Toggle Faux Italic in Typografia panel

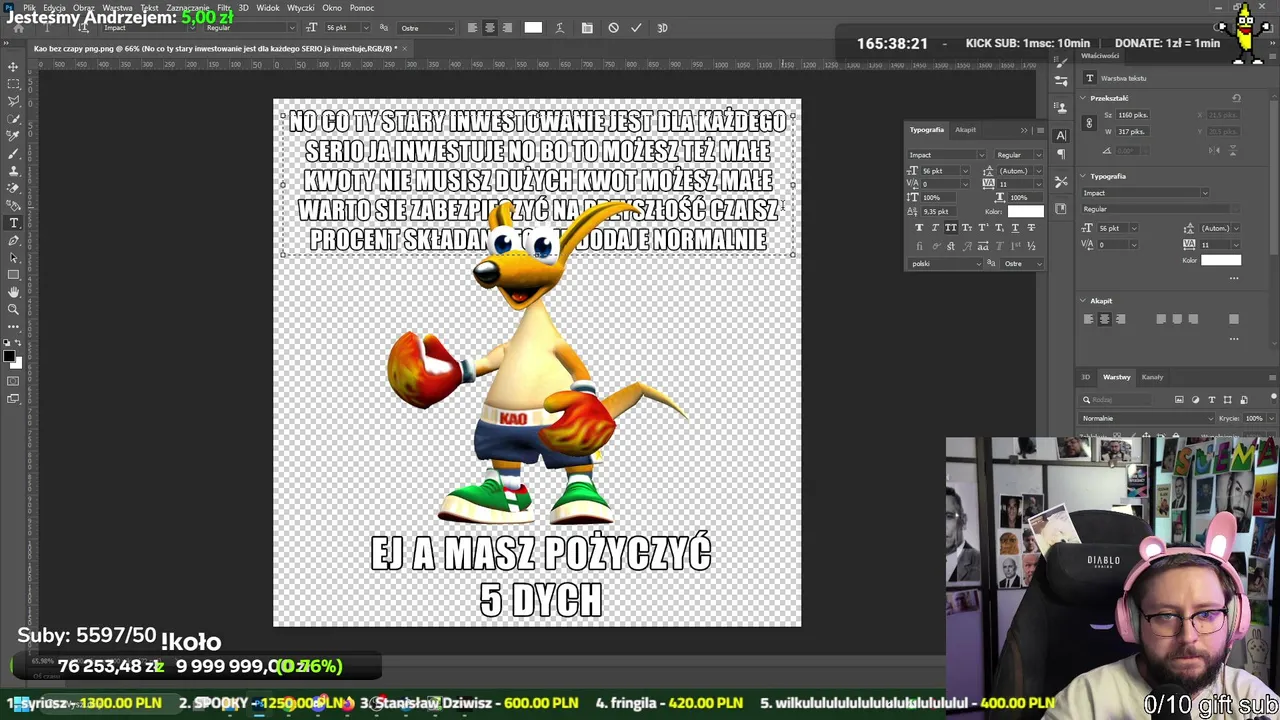tap(935, 228)
